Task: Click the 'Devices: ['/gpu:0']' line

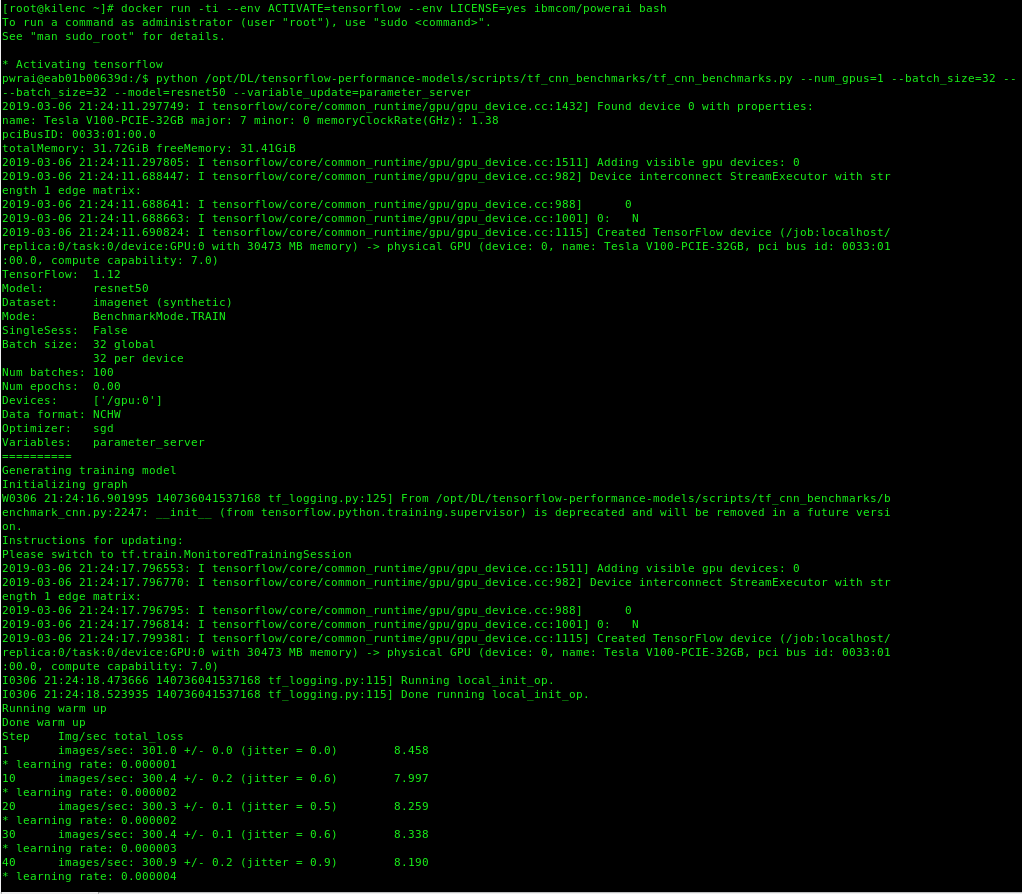Action: coord(82,401)
